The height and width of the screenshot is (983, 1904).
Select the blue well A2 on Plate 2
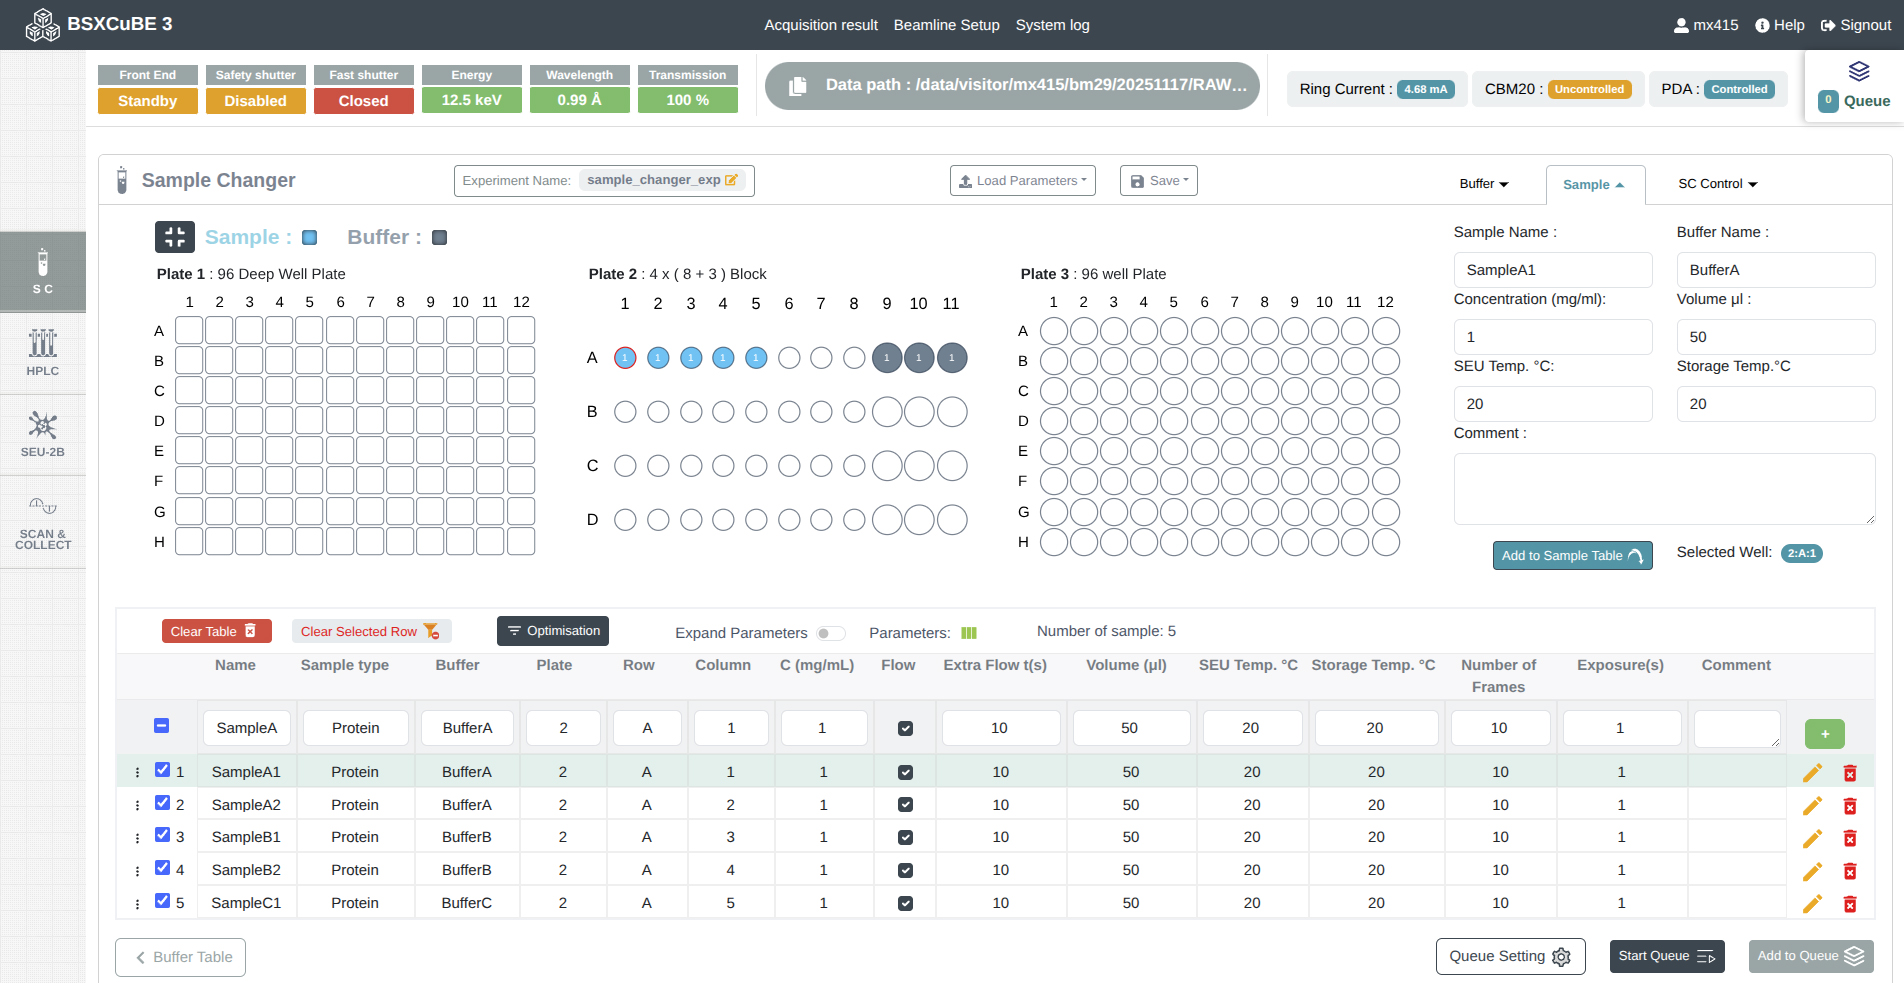(x=658, y=358)
